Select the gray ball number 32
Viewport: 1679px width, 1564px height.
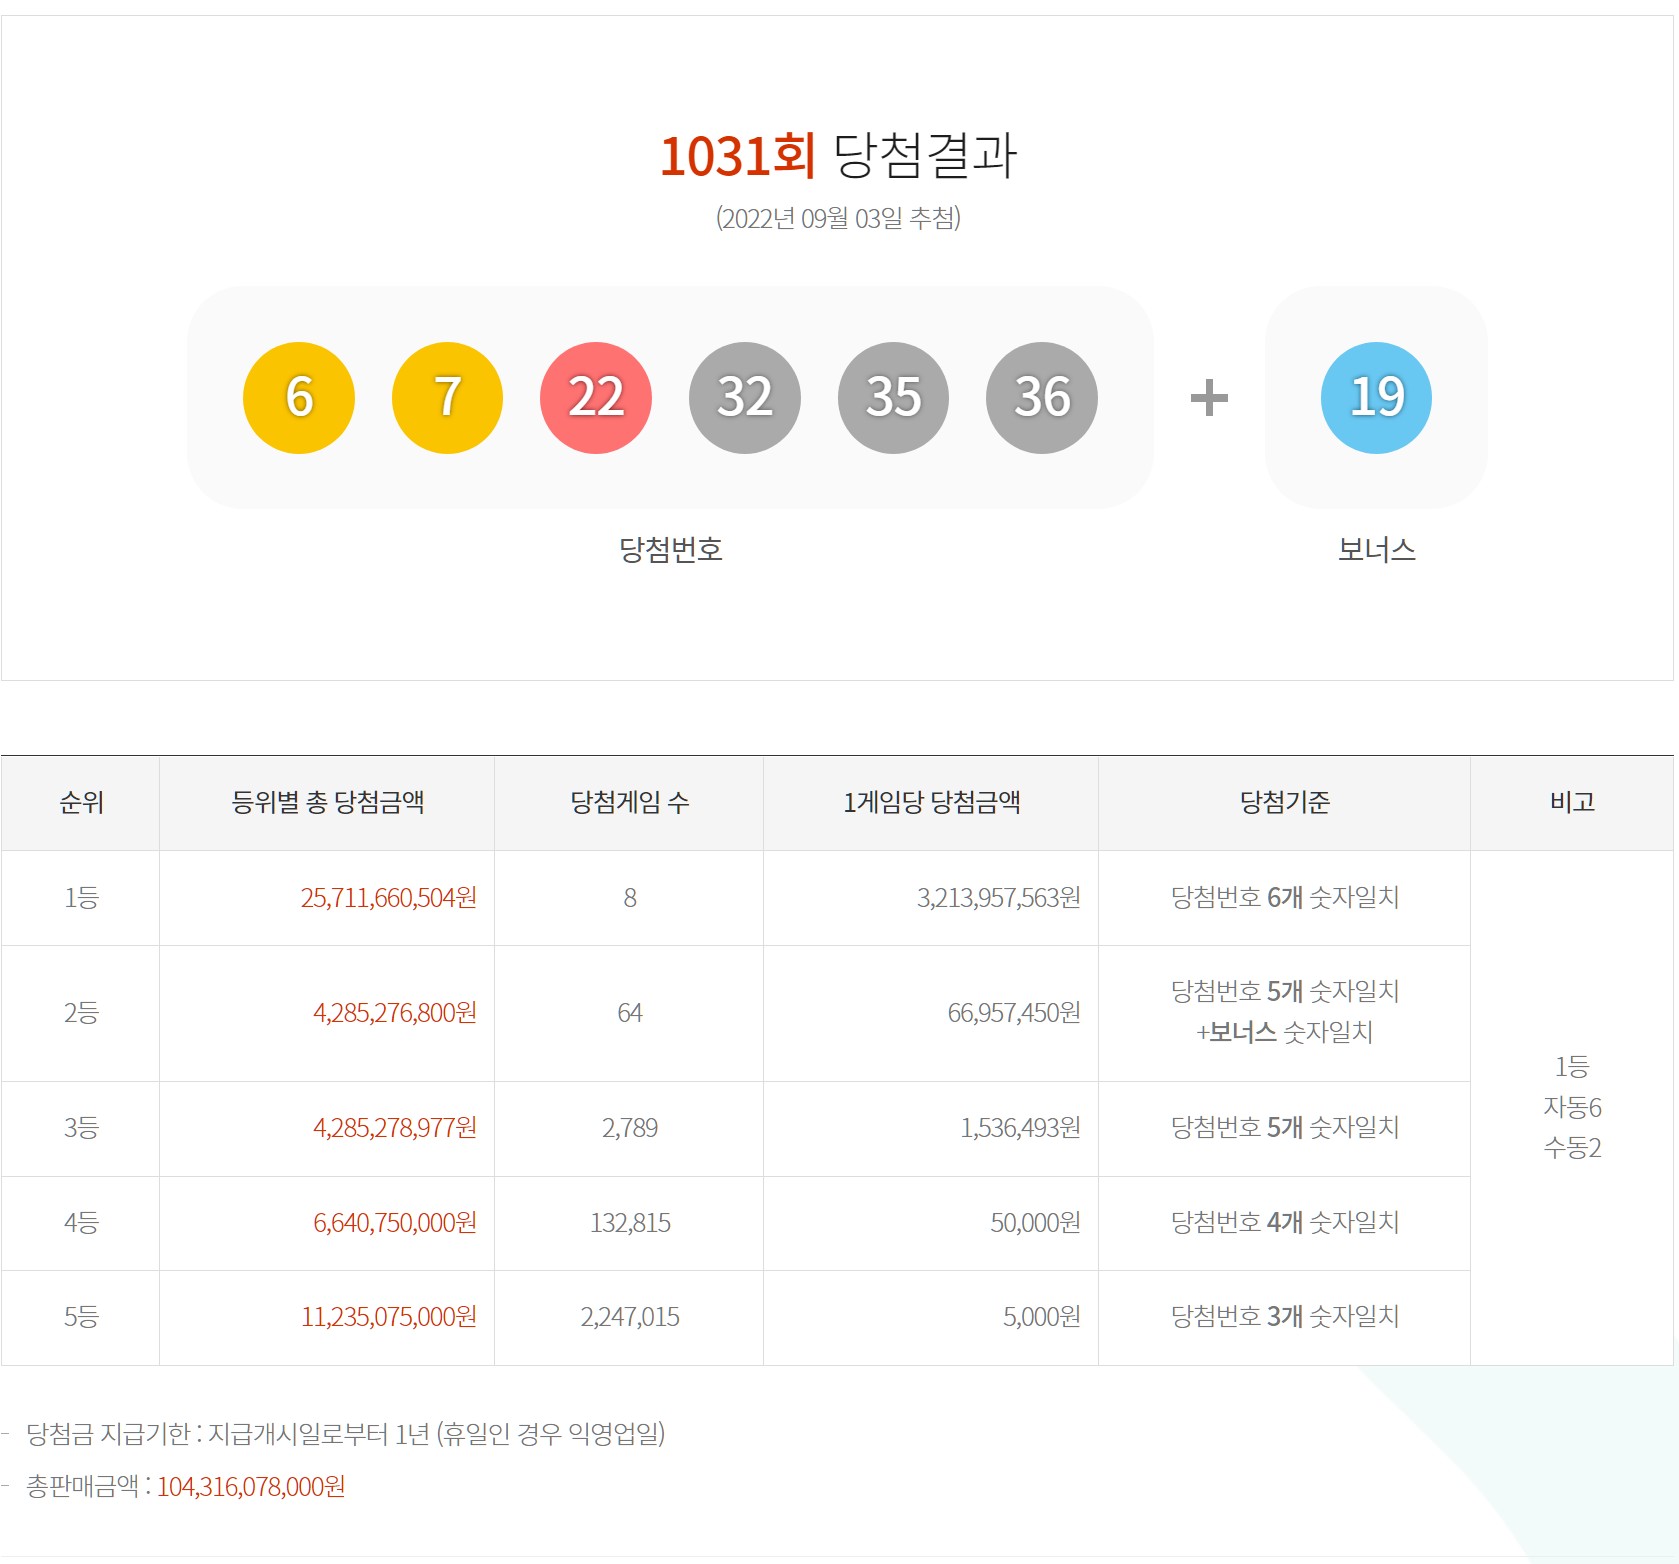[x=745, y=398]
